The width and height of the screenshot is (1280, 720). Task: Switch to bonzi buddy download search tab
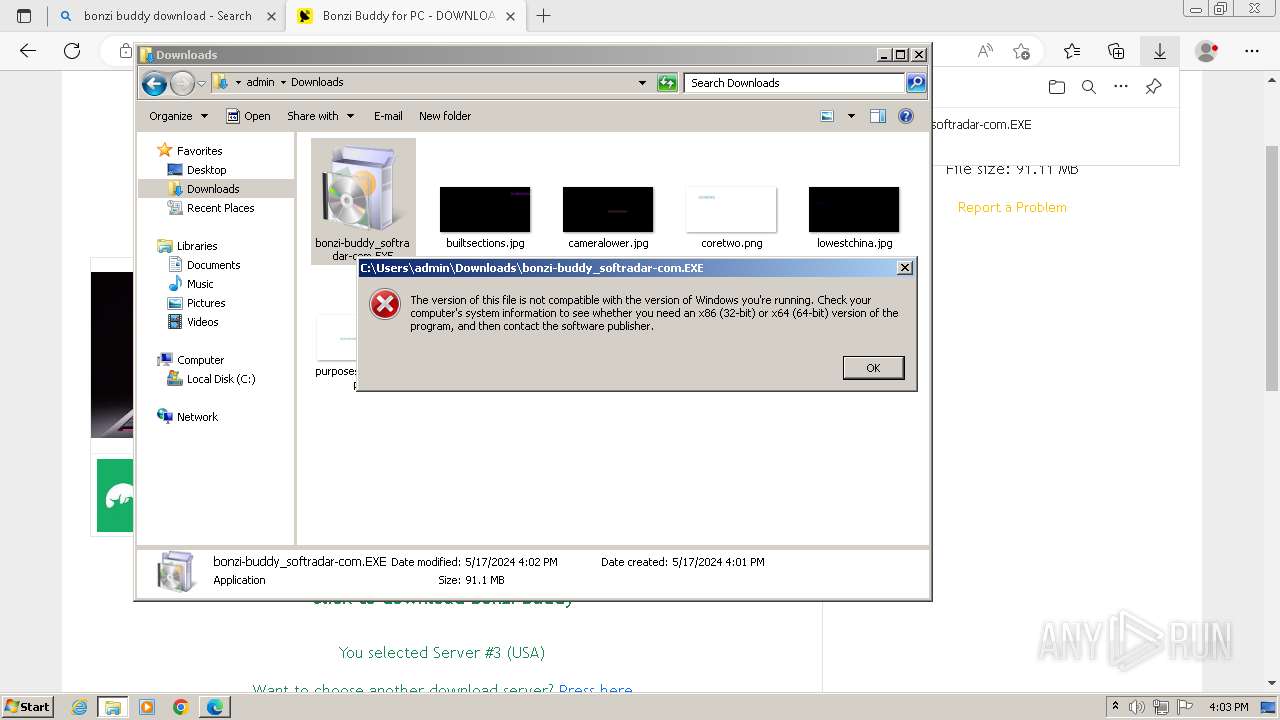166,16
